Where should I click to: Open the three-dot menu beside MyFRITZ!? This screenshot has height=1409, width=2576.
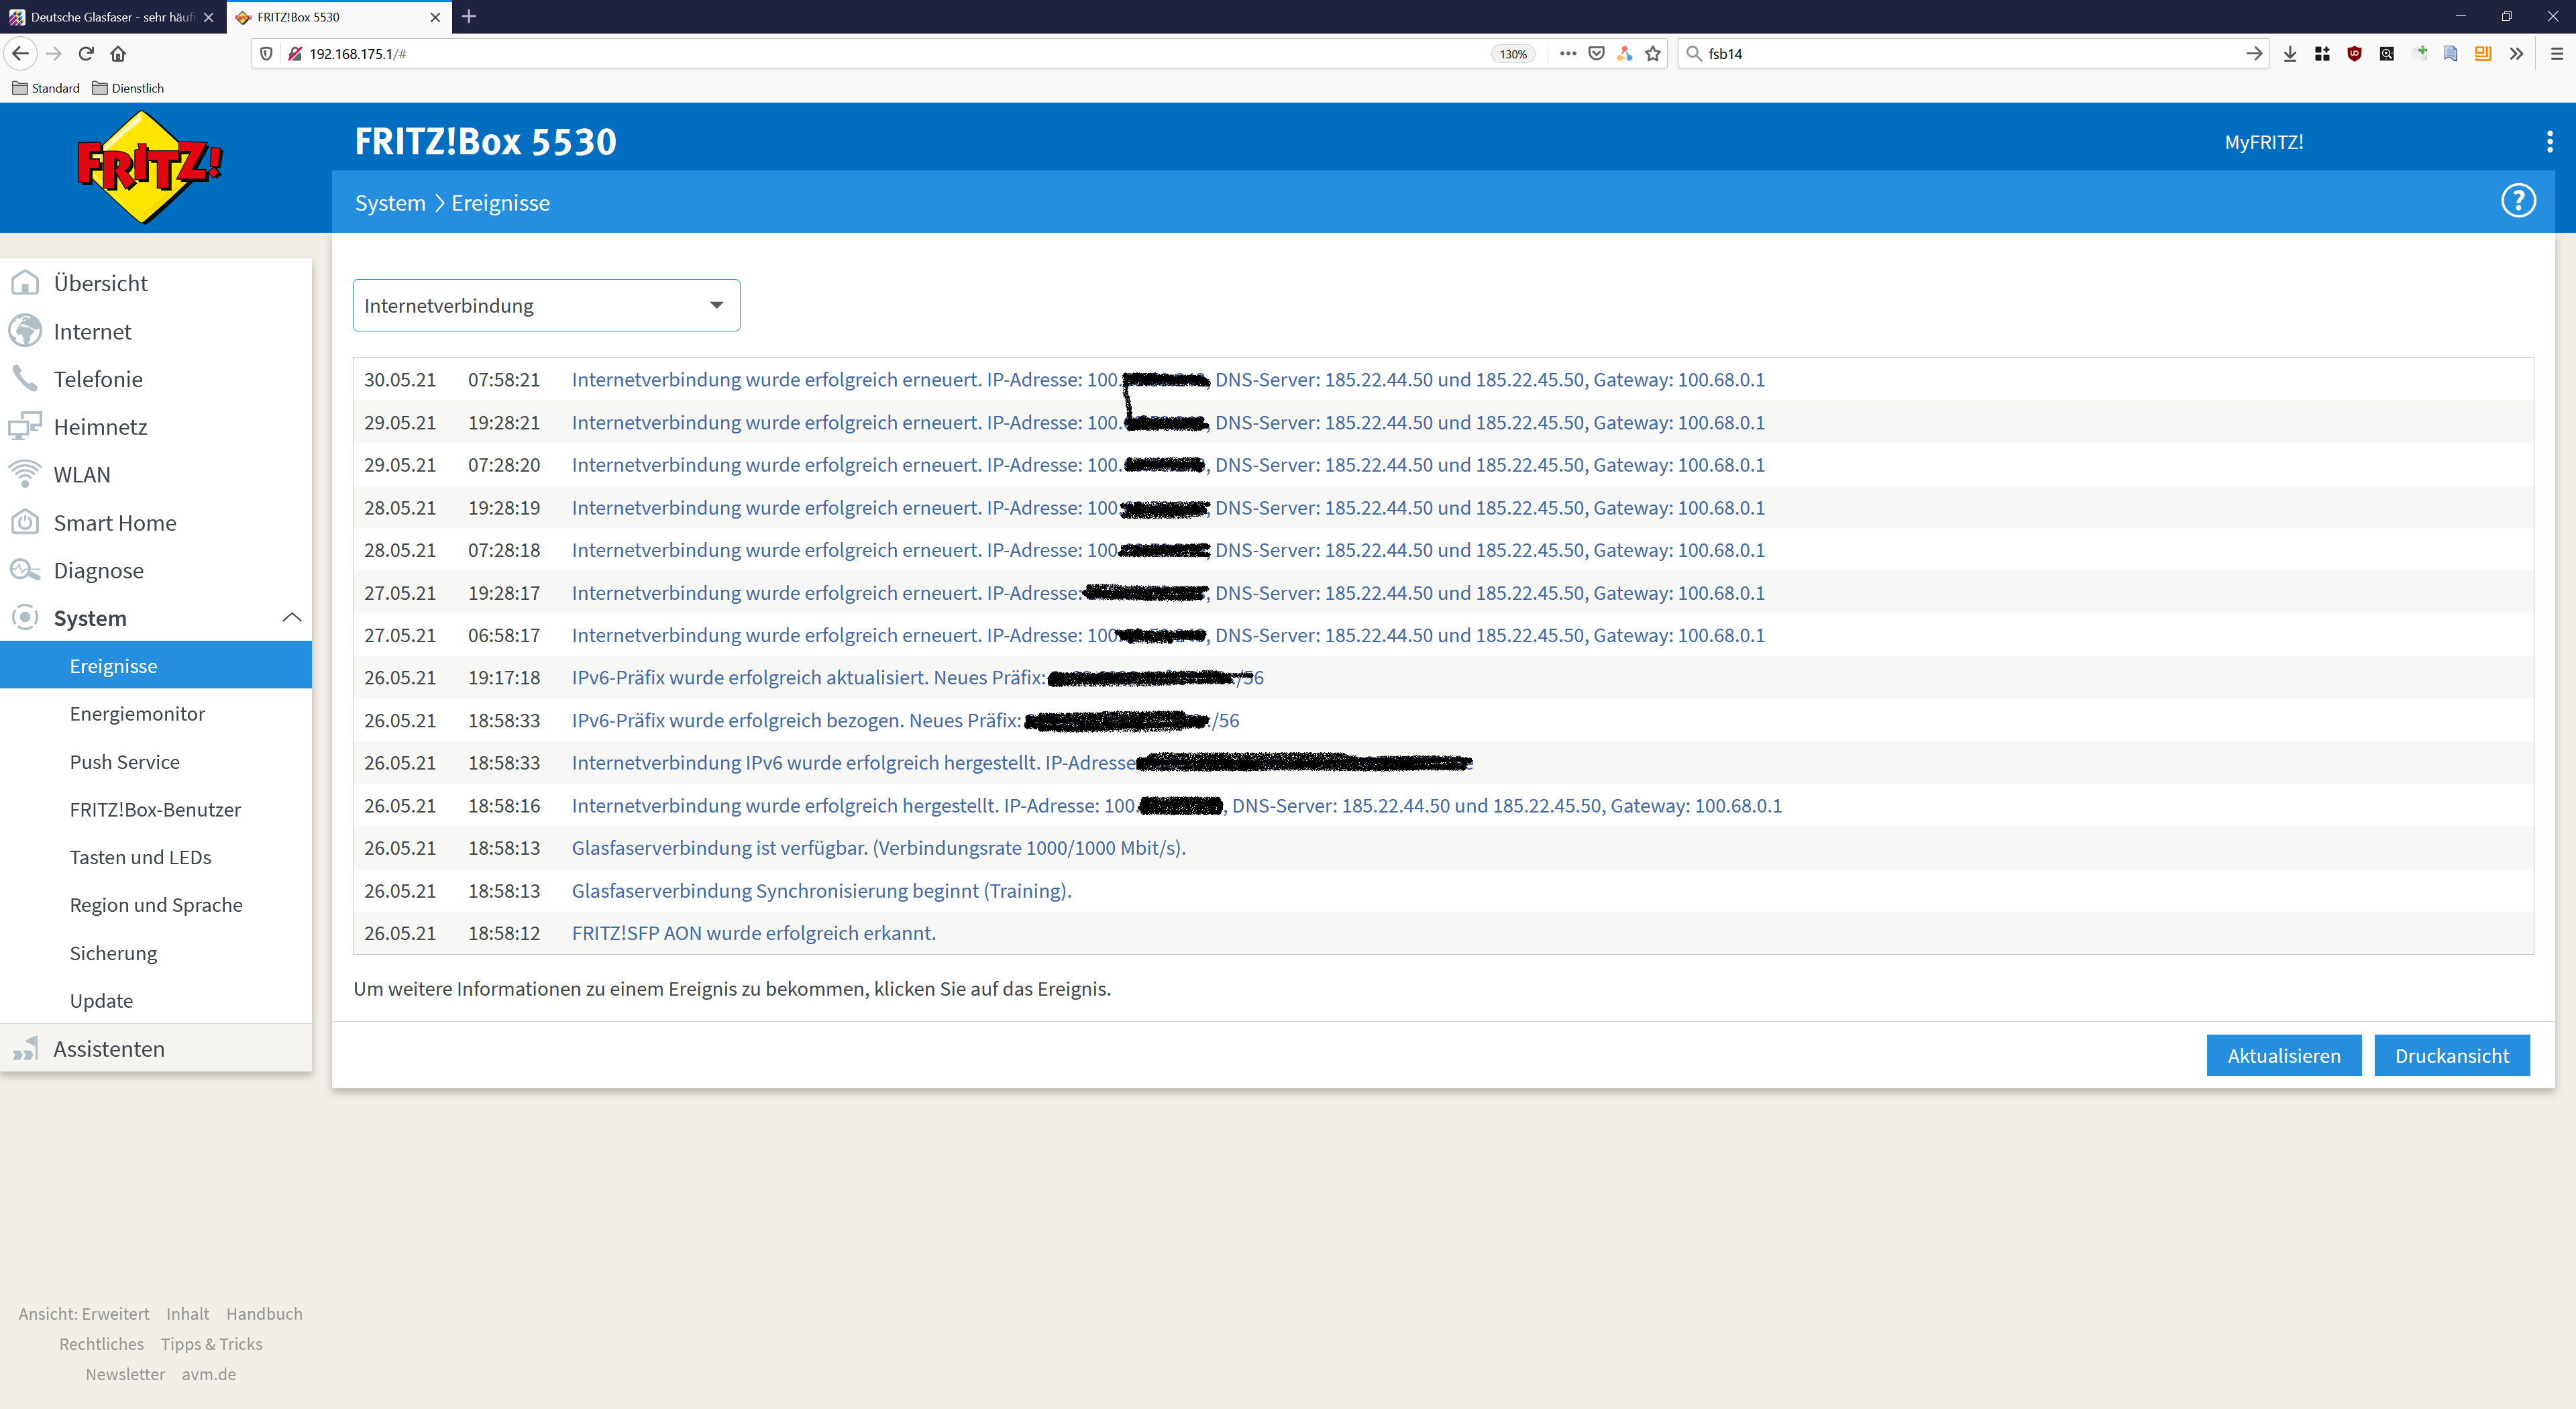click(x=2549, y=142)
